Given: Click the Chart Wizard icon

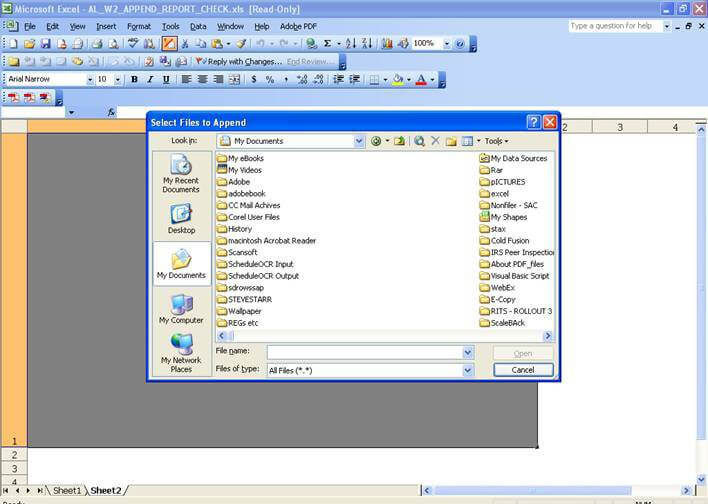Looking at the screenshot, I should click(387, 44).
